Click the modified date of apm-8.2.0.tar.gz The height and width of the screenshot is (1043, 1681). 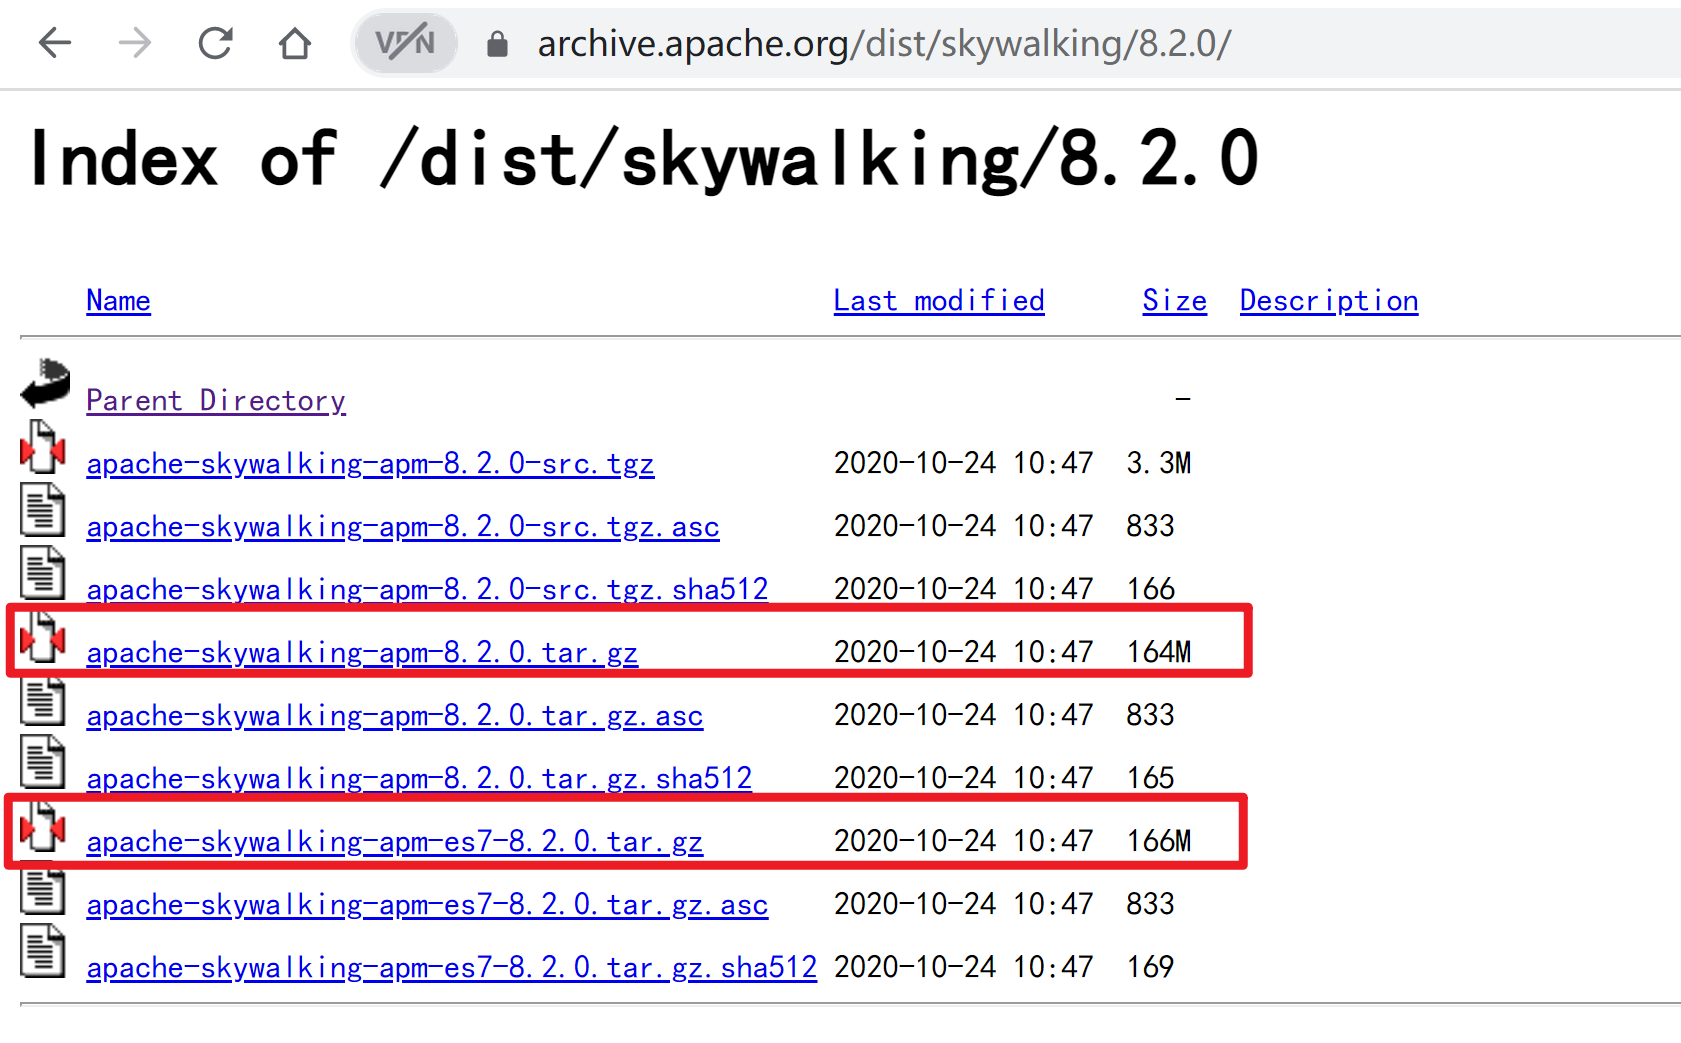(x=964, y=652)
